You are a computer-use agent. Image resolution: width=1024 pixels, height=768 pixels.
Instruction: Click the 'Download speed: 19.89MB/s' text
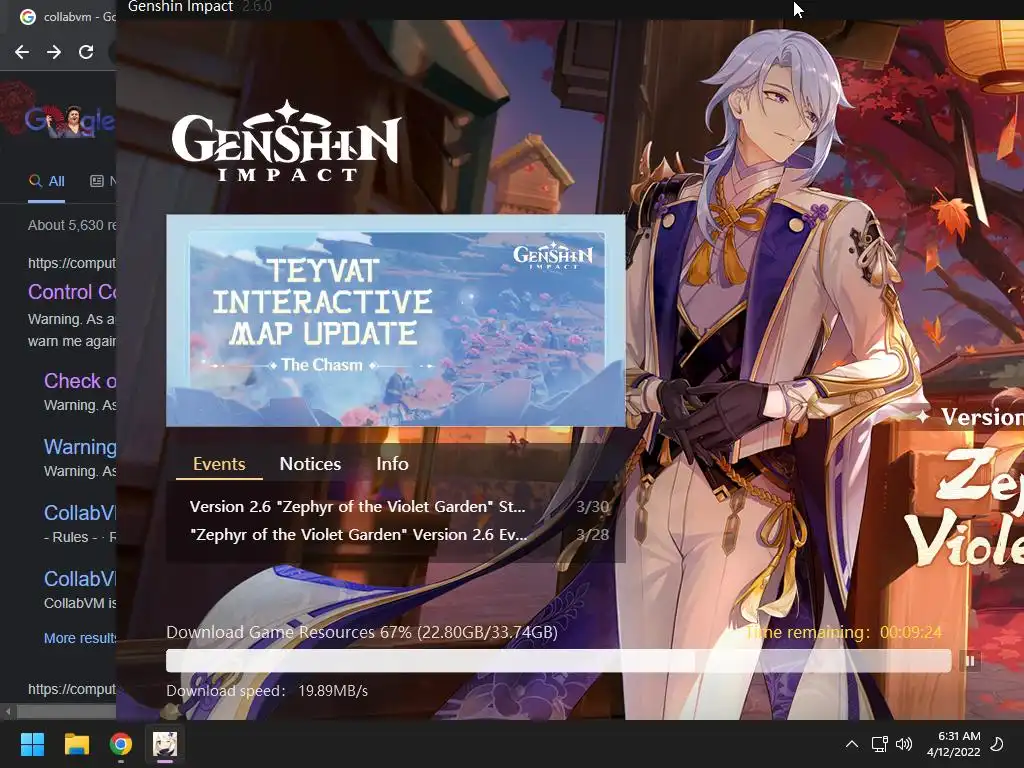(x=267, y=691)
